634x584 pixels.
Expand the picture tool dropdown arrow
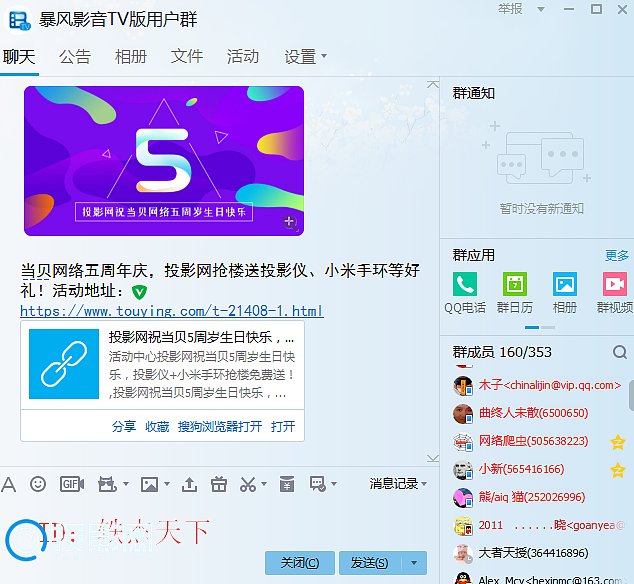click(167, 484)
